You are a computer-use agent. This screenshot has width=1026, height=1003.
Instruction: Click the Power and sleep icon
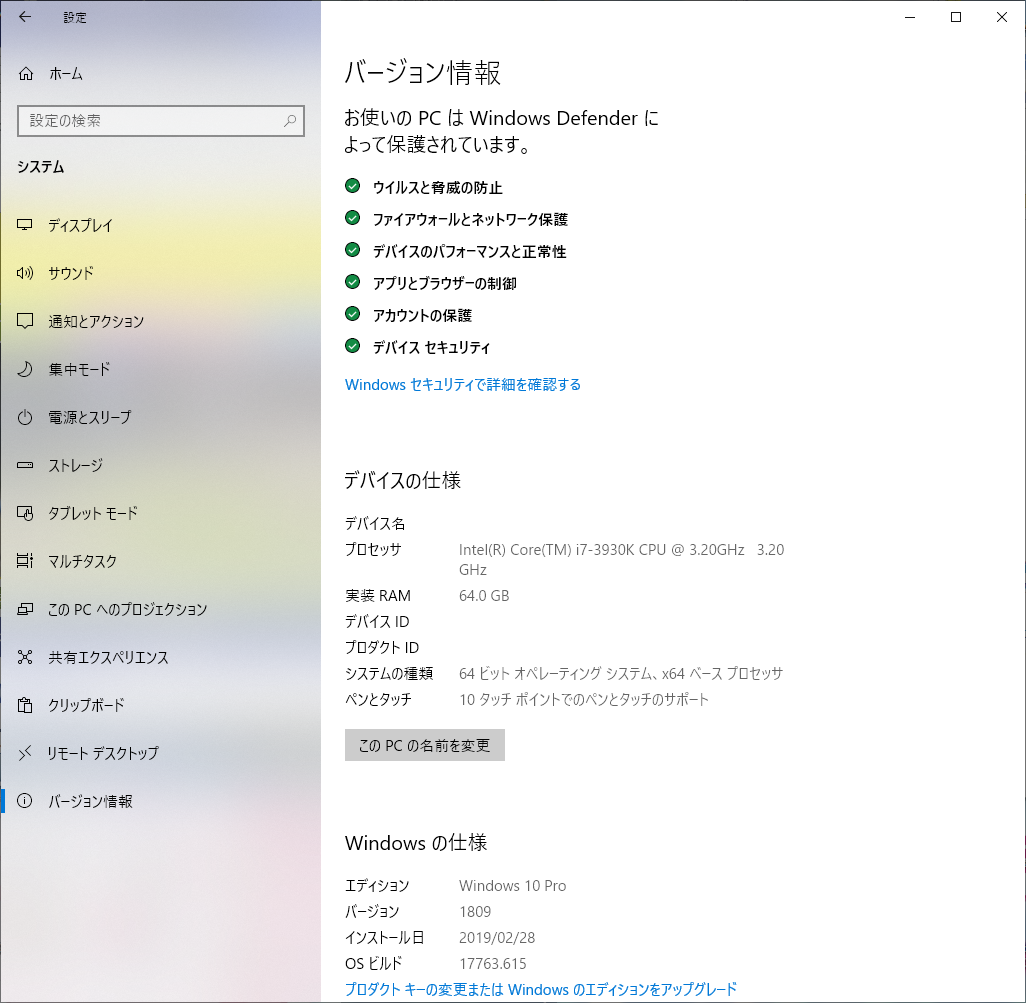click(x=25, y=417)
